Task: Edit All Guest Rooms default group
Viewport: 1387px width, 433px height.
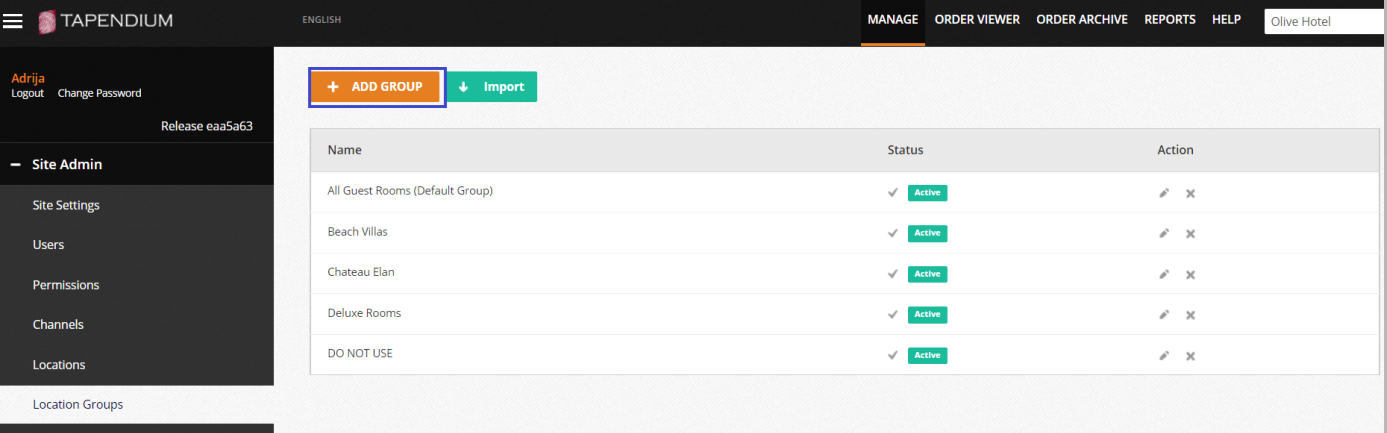Action: click(x=1164, y=193)
